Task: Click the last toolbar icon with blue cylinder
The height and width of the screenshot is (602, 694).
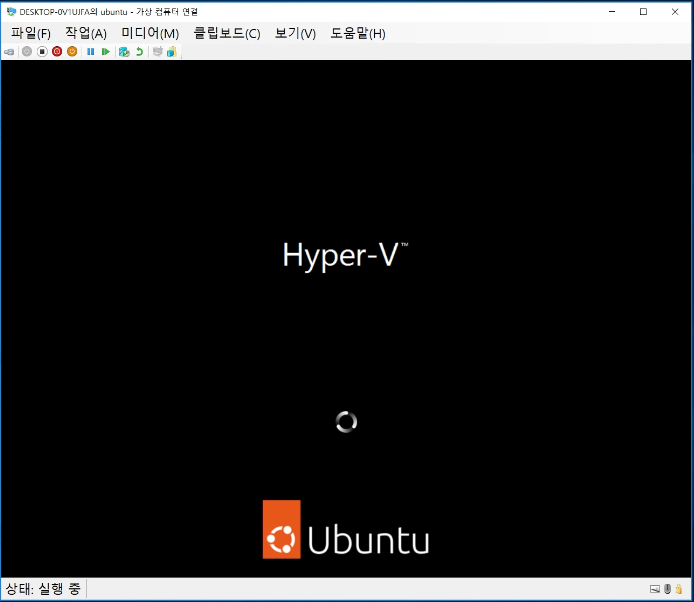Action: click(172, 52)
